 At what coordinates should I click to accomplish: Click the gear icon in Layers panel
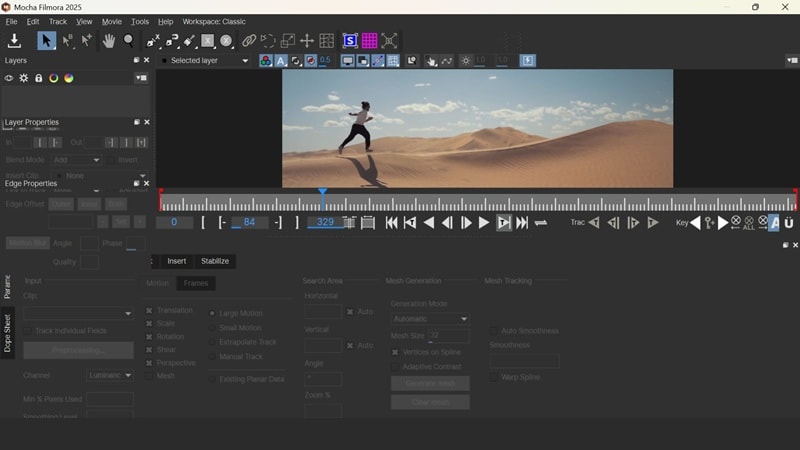(23, 78)
